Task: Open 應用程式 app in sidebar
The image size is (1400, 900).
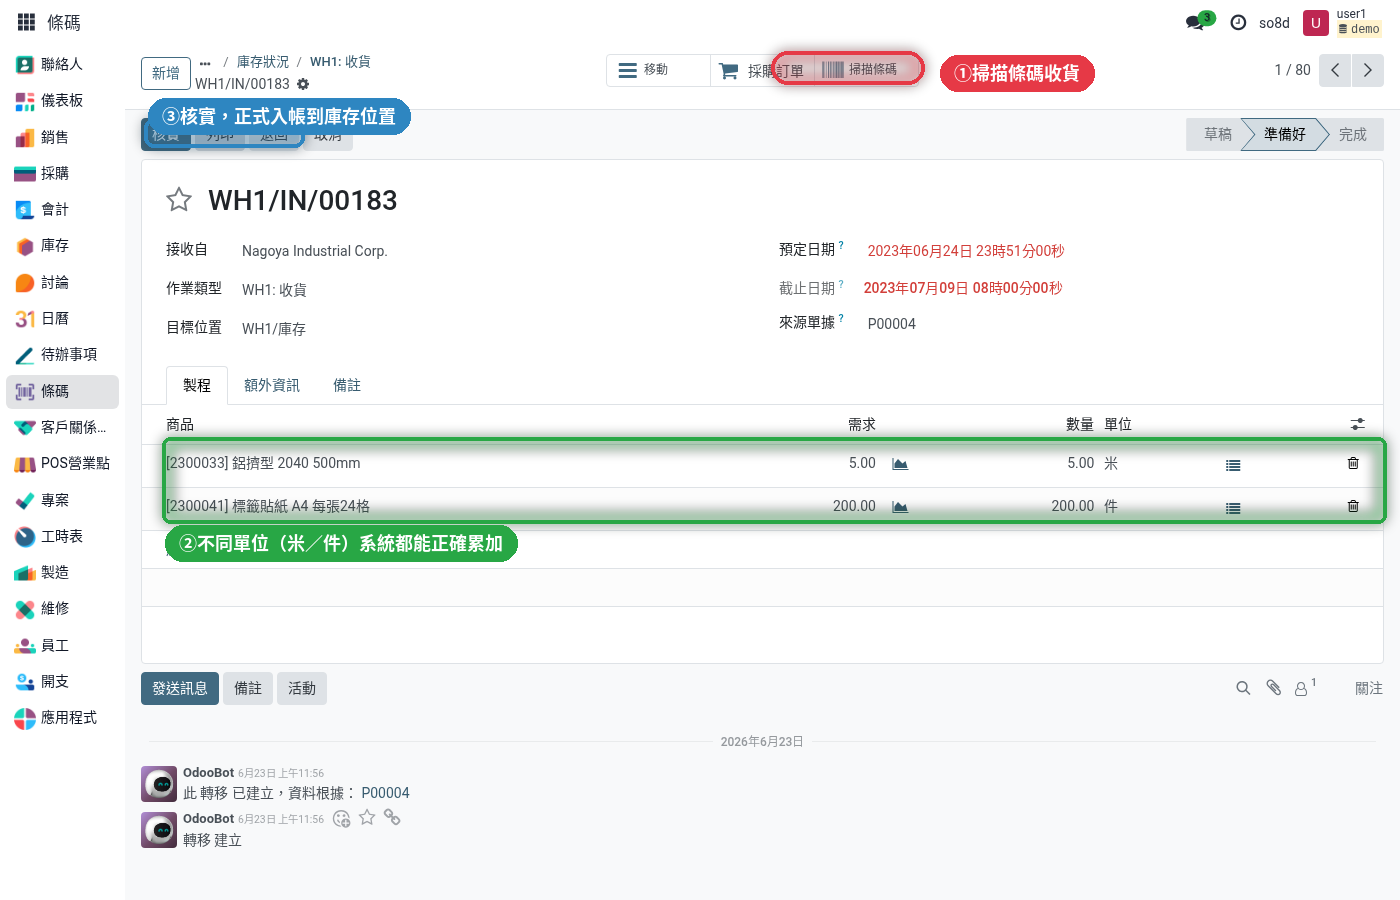Action: [x=62, y=717]
